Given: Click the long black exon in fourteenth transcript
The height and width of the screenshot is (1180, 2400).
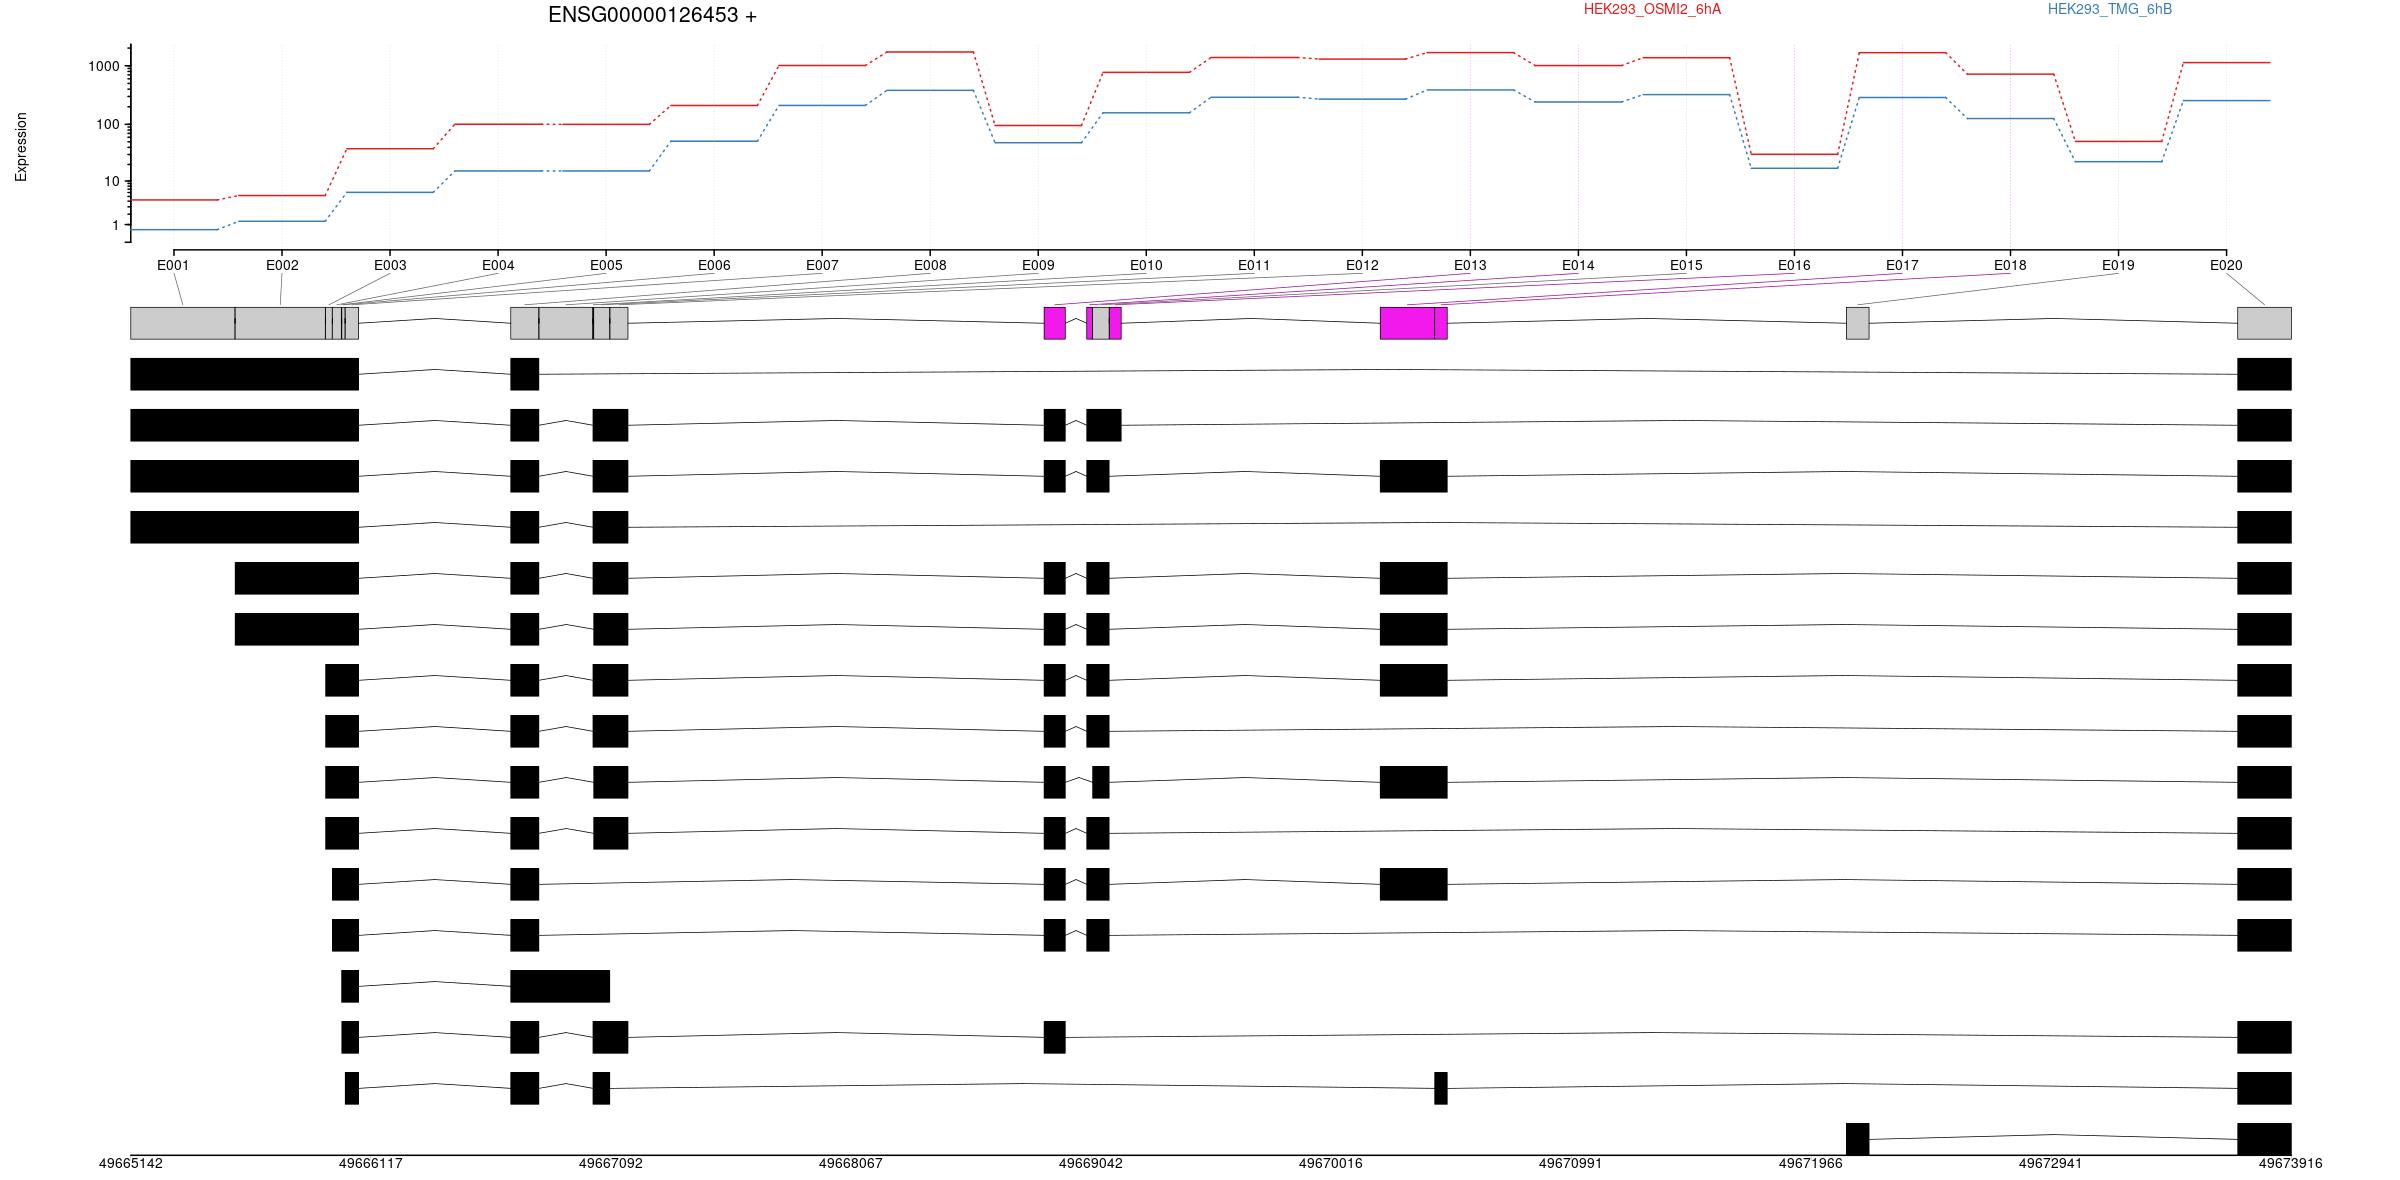Looking at the screenshot, I should tap(560, 986).
